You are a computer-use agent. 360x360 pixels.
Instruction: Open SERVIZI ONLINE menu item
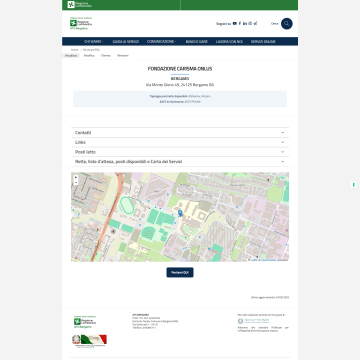(263, 41)
